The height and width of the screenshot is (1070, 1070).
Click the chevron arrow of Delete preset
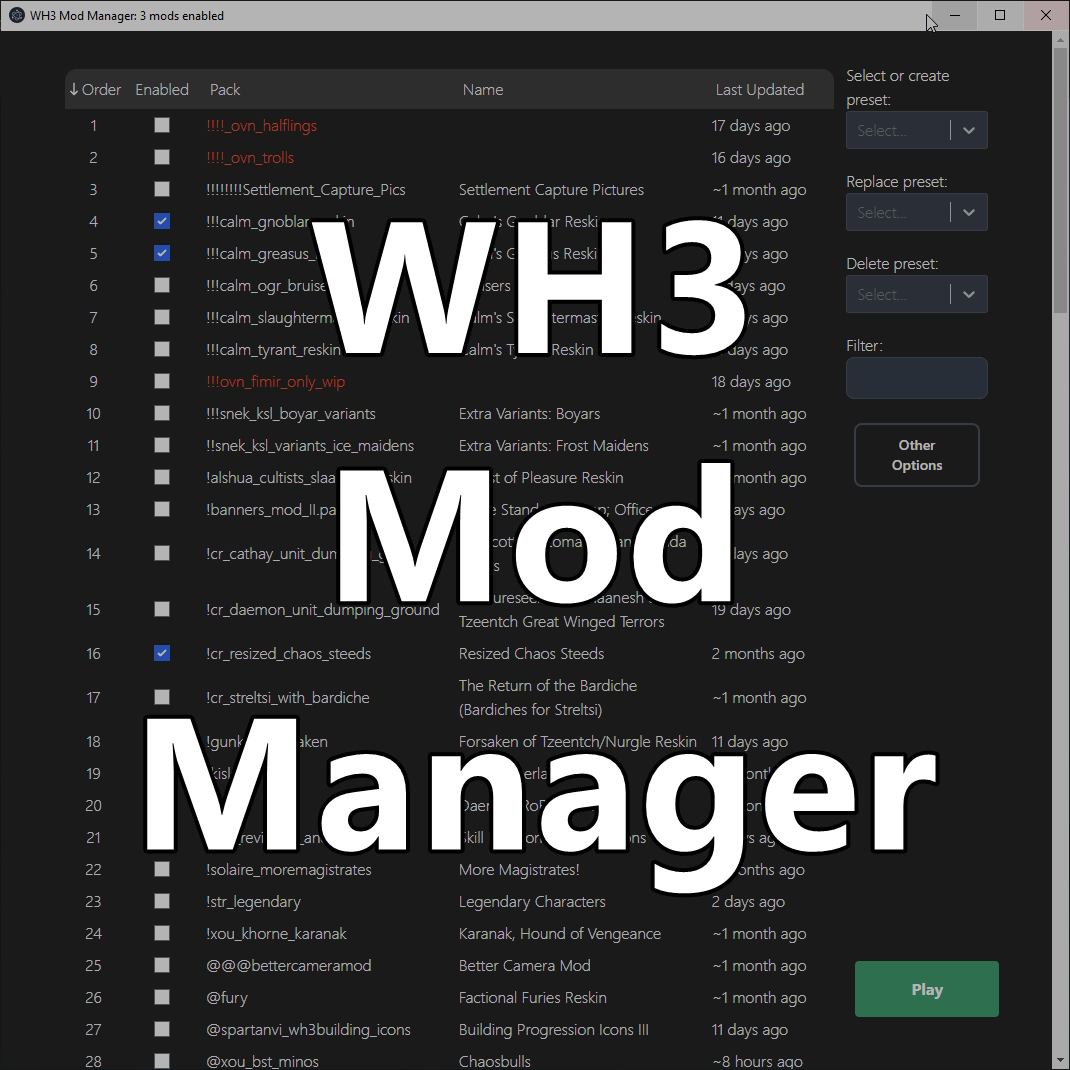[968, 295]
